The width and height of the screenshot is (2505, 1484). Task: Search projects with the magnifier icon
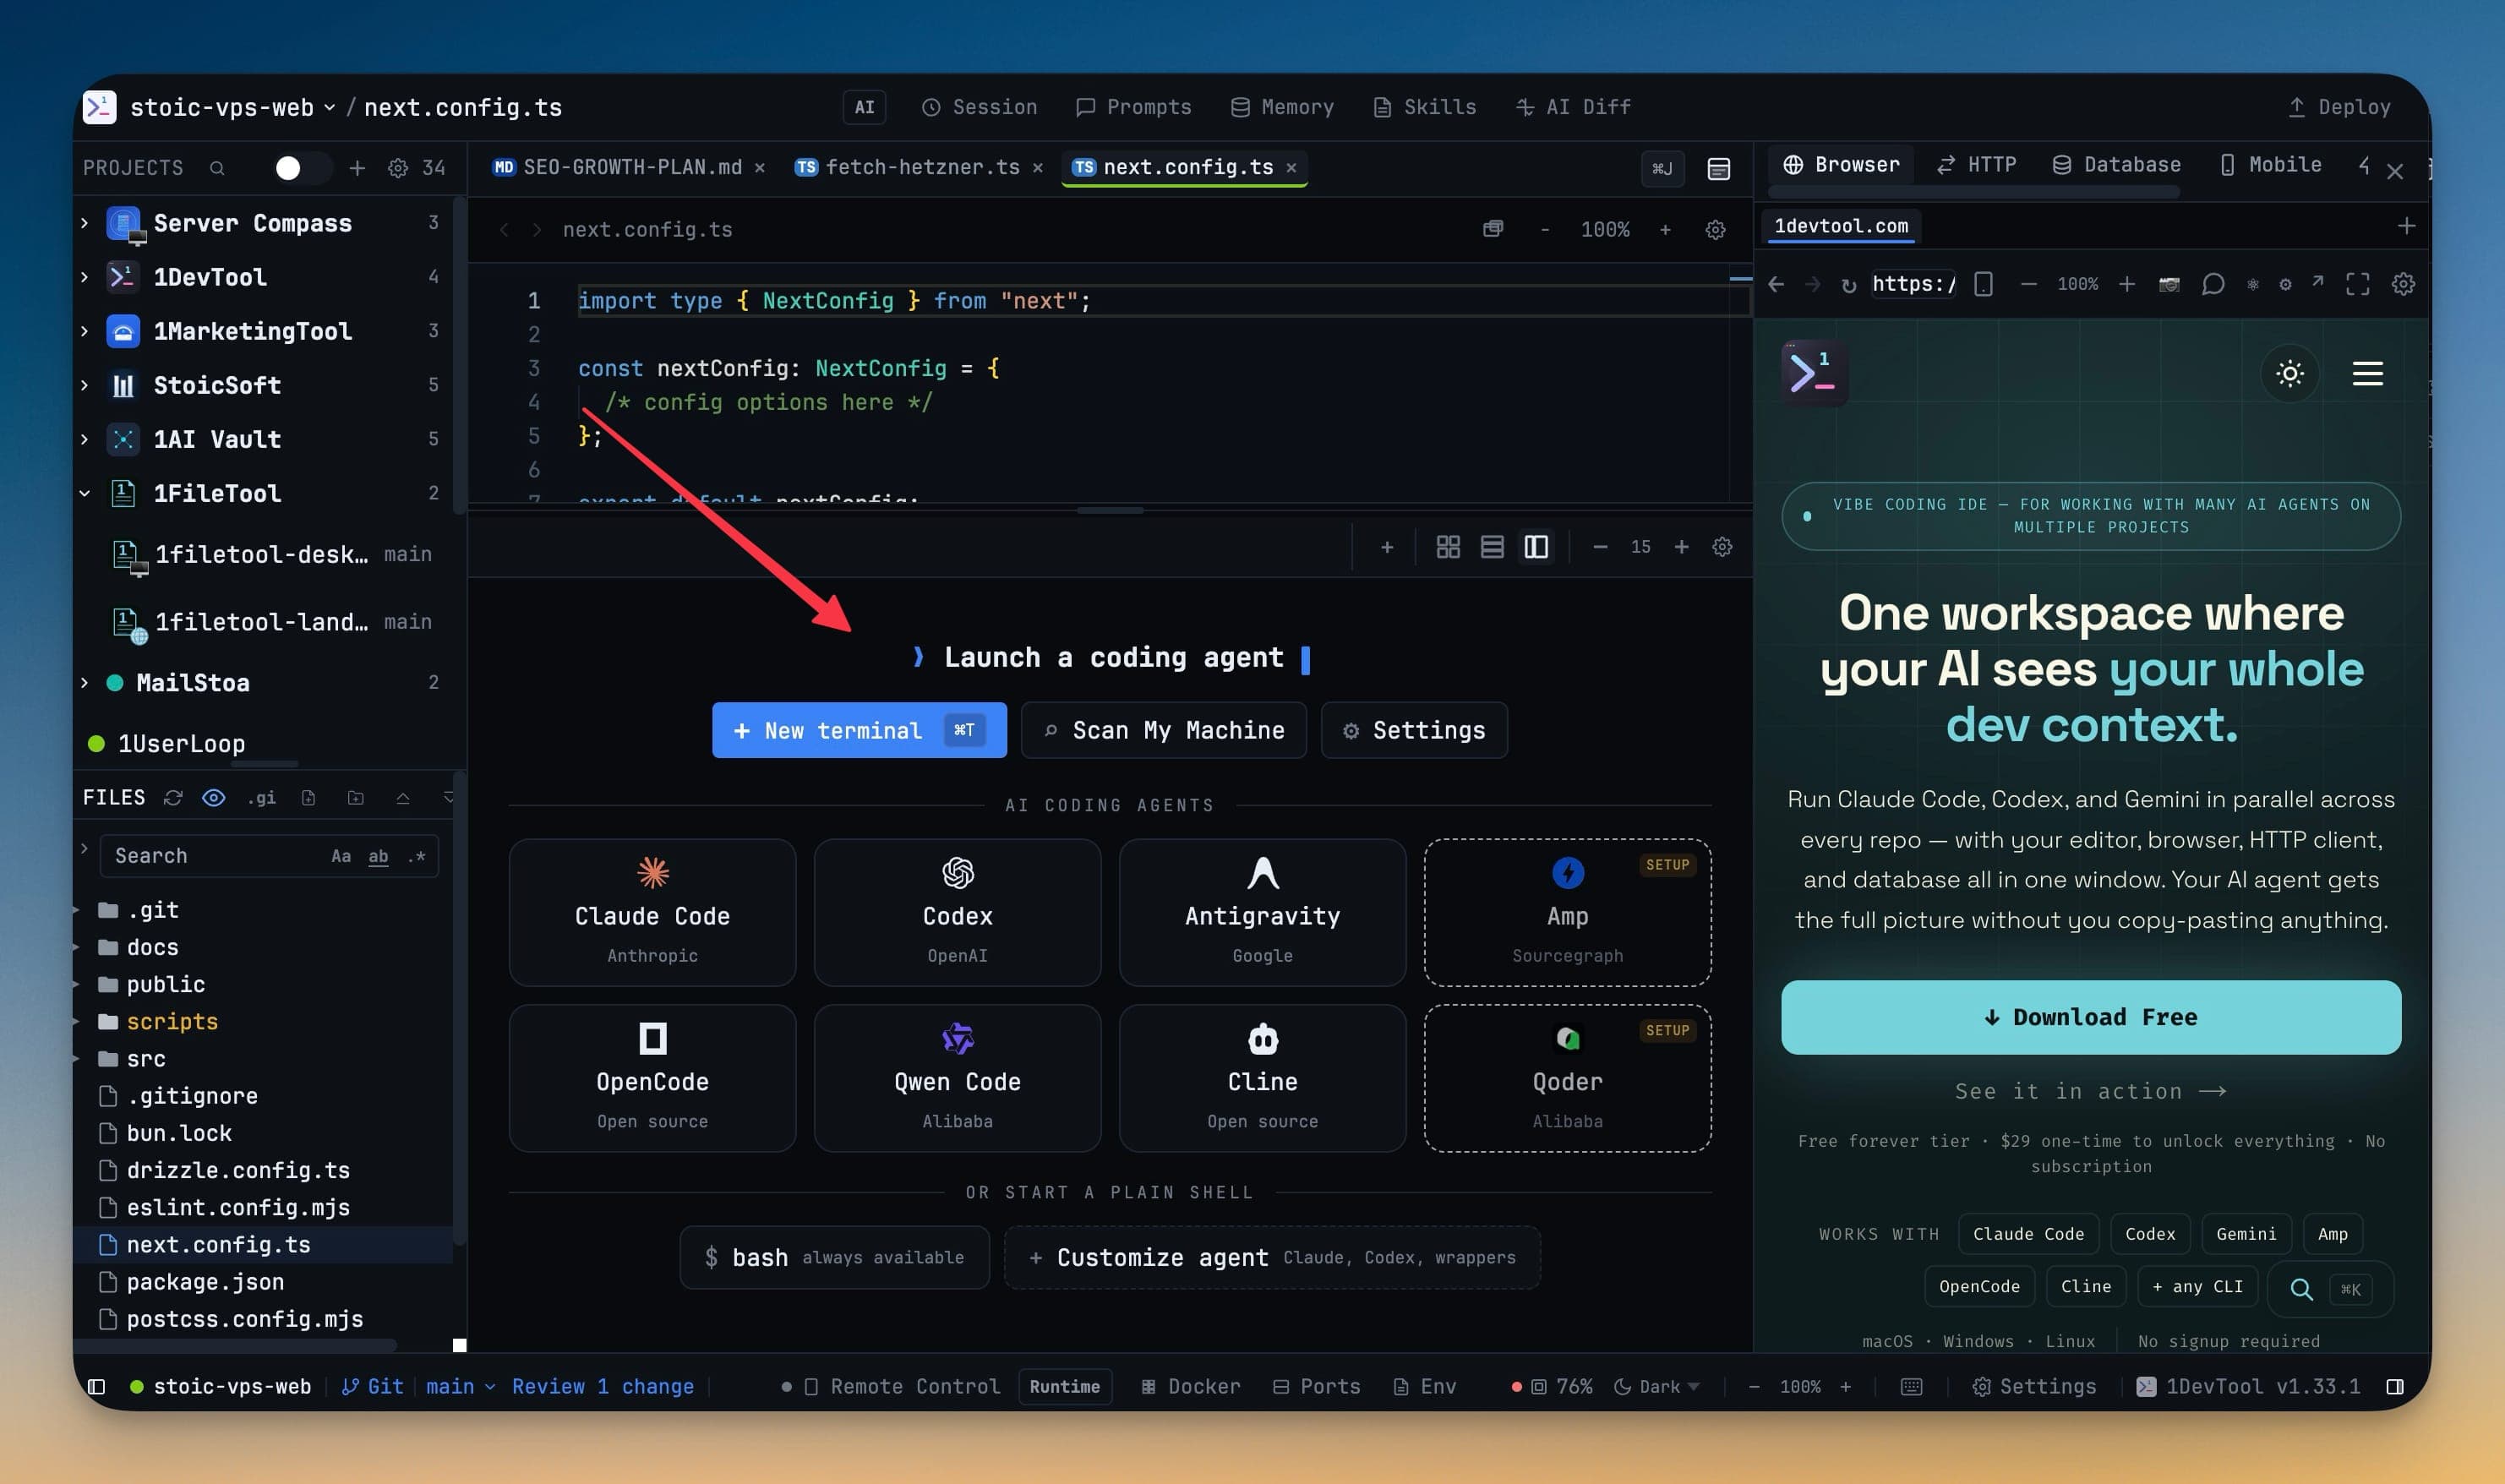click(217, 168)
